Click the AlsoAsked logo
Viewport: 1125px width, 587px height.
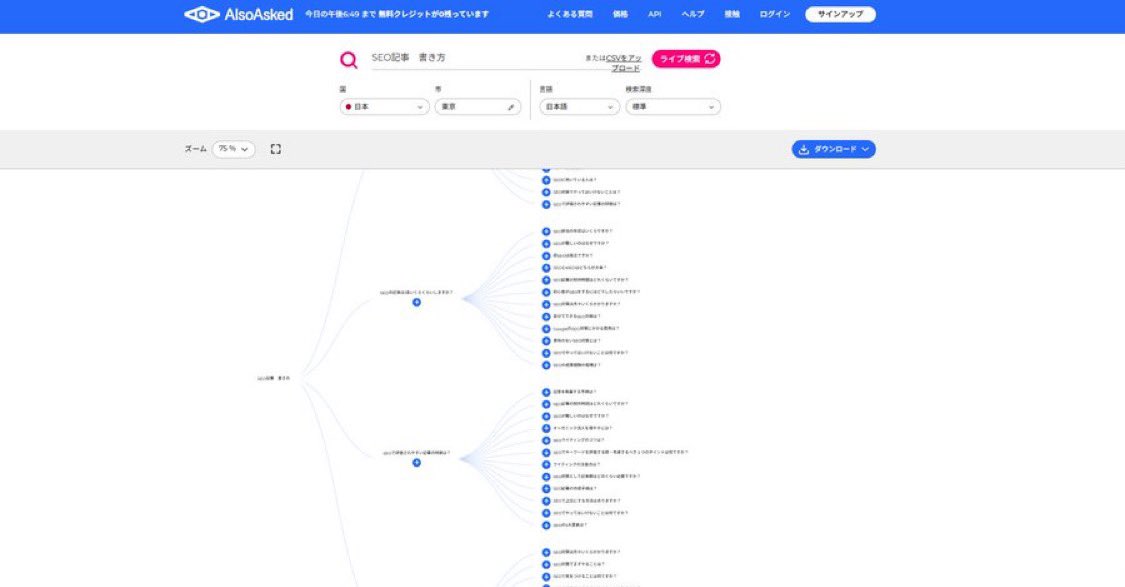click(239, 14)
